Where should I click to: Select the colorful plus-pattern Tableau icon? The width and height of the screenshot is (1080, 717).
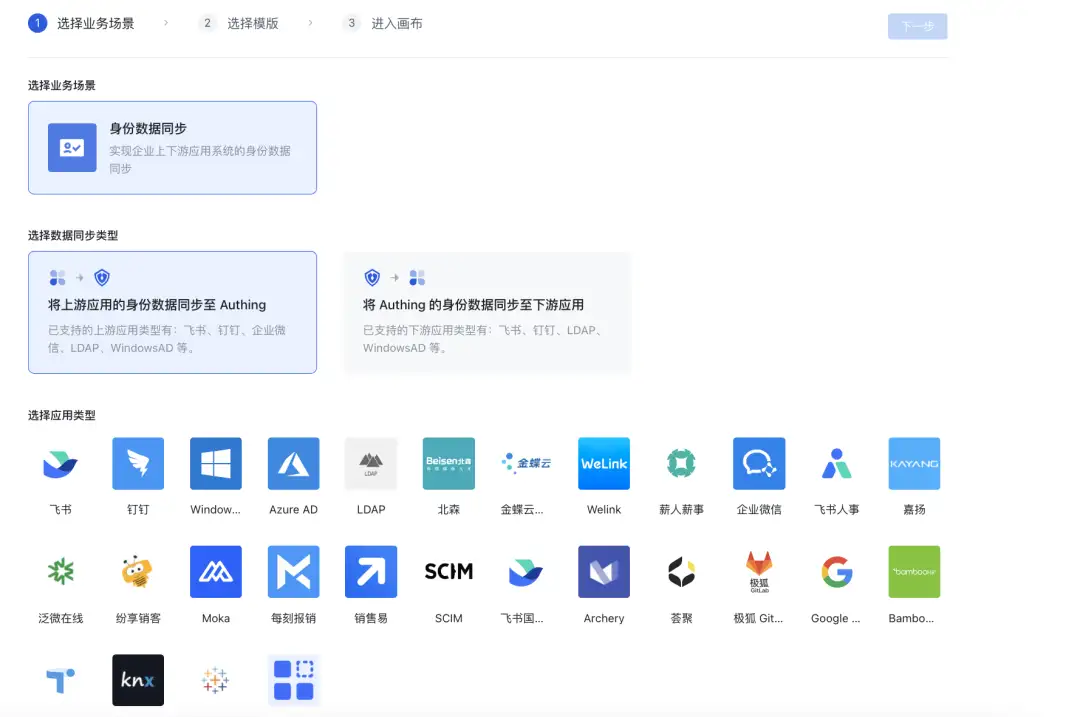coord(216,680)
